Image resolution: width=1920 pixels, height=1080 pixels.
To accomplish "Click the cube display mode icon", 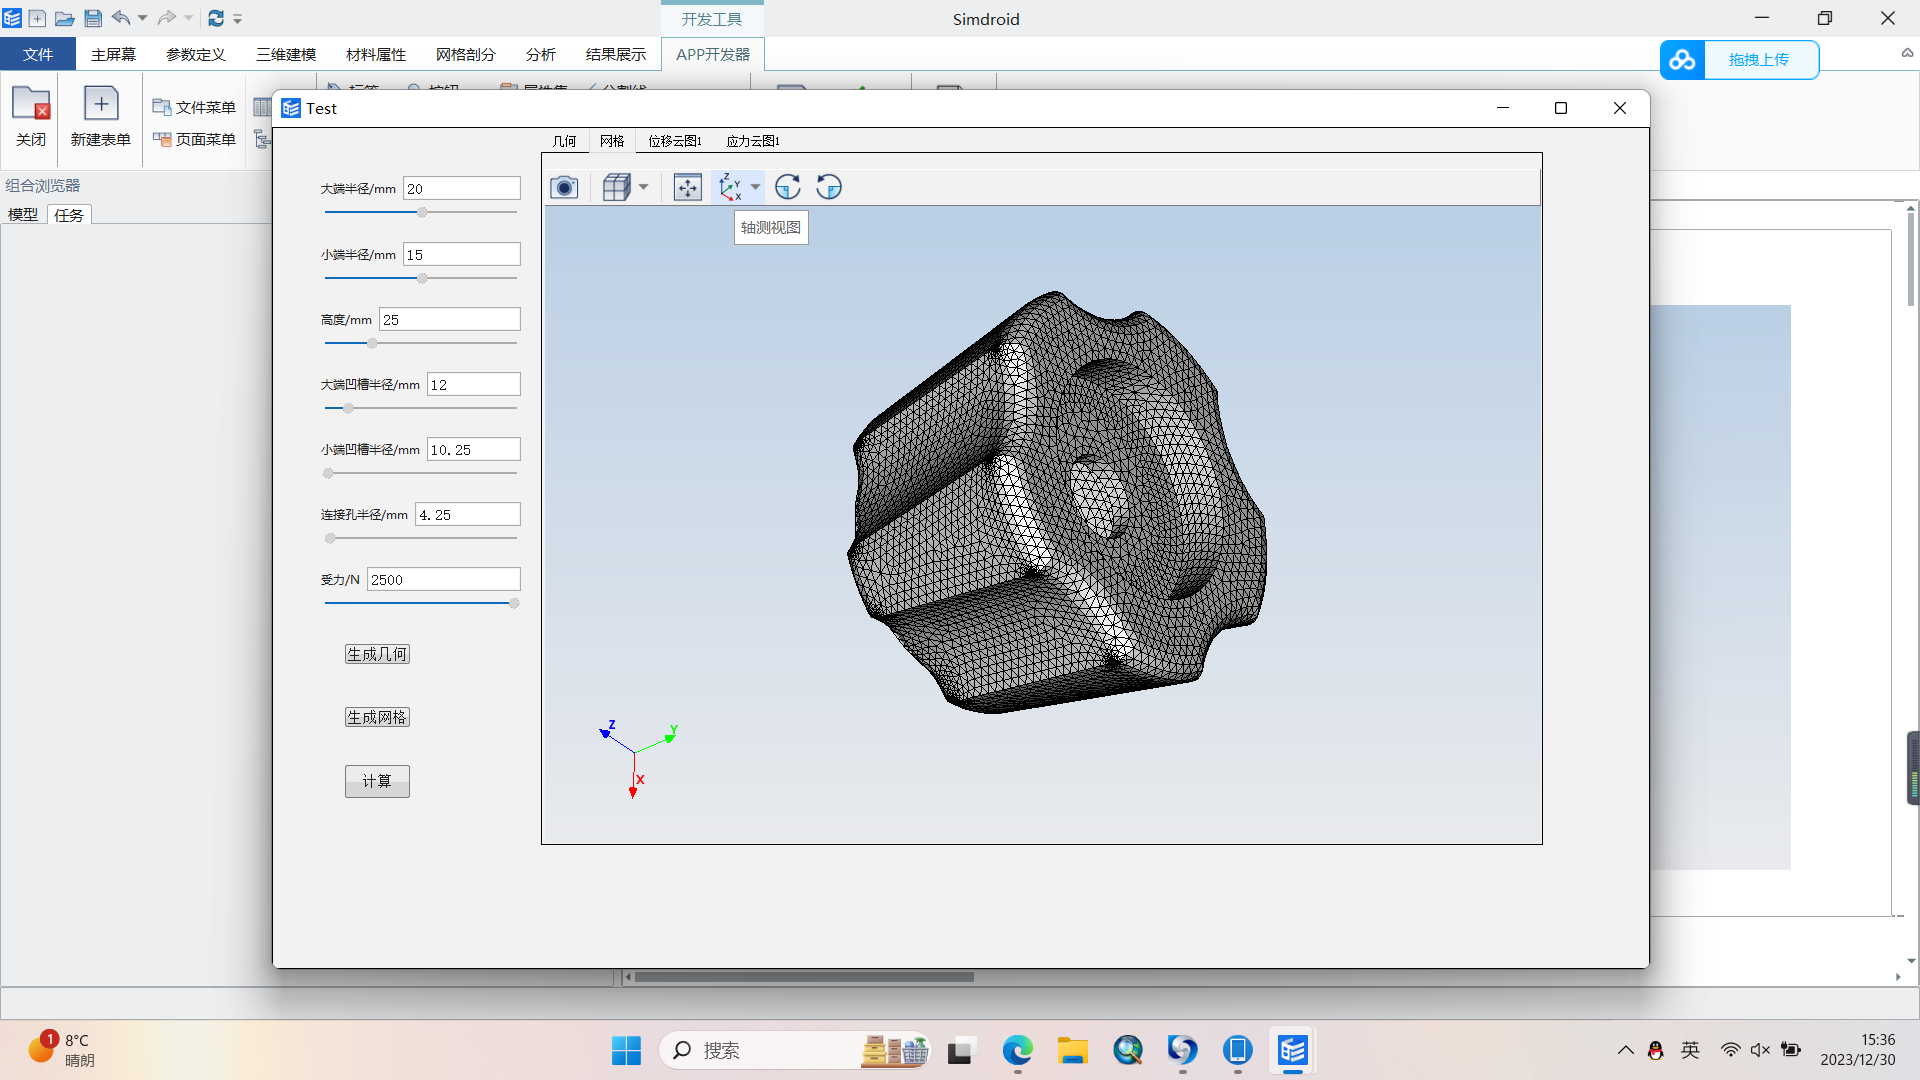I will [617, 187].
